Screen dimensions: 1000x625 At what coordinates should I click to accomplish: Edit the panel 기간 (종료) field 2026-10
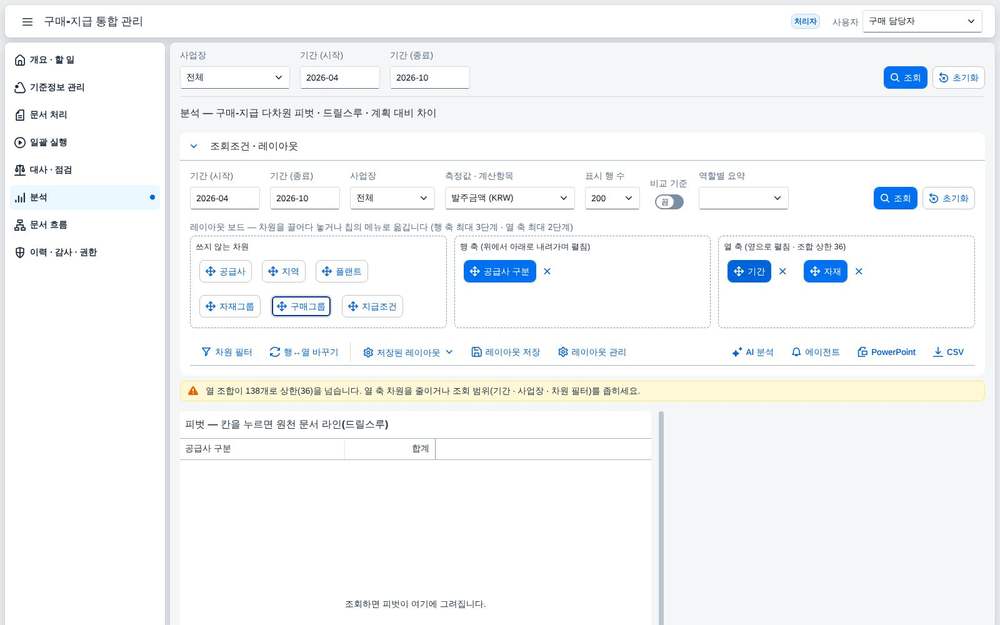[x=304, y=198]
